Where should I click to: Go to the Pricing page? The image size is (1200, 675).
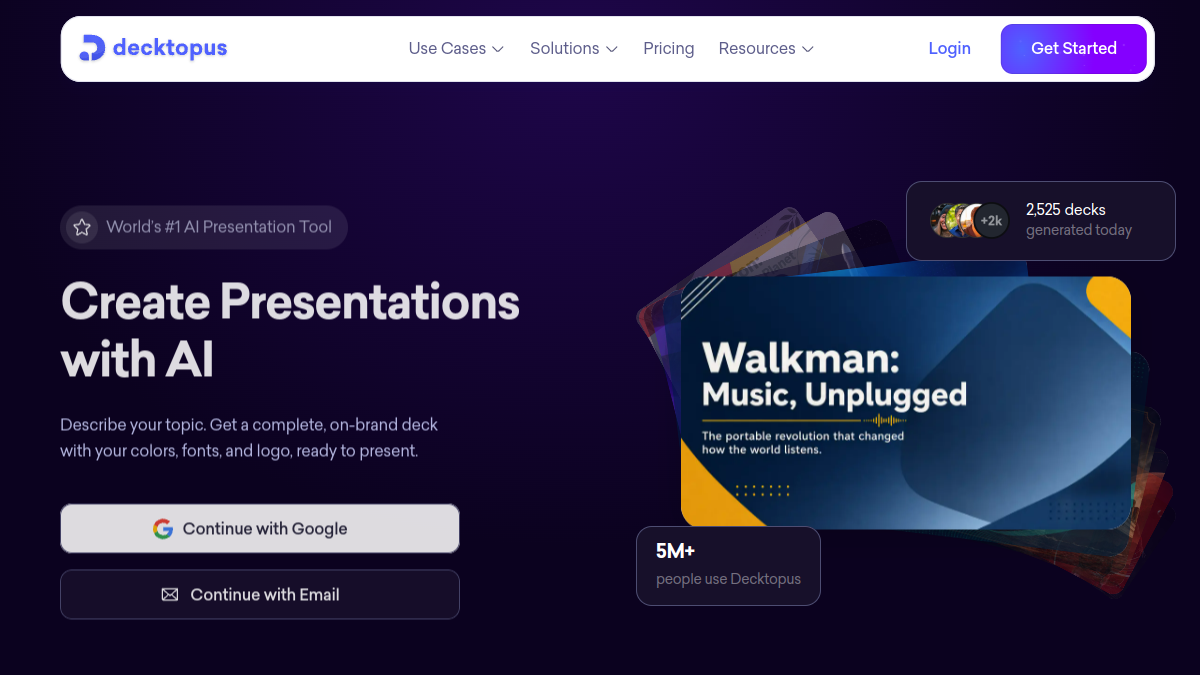tap(669, 48)
